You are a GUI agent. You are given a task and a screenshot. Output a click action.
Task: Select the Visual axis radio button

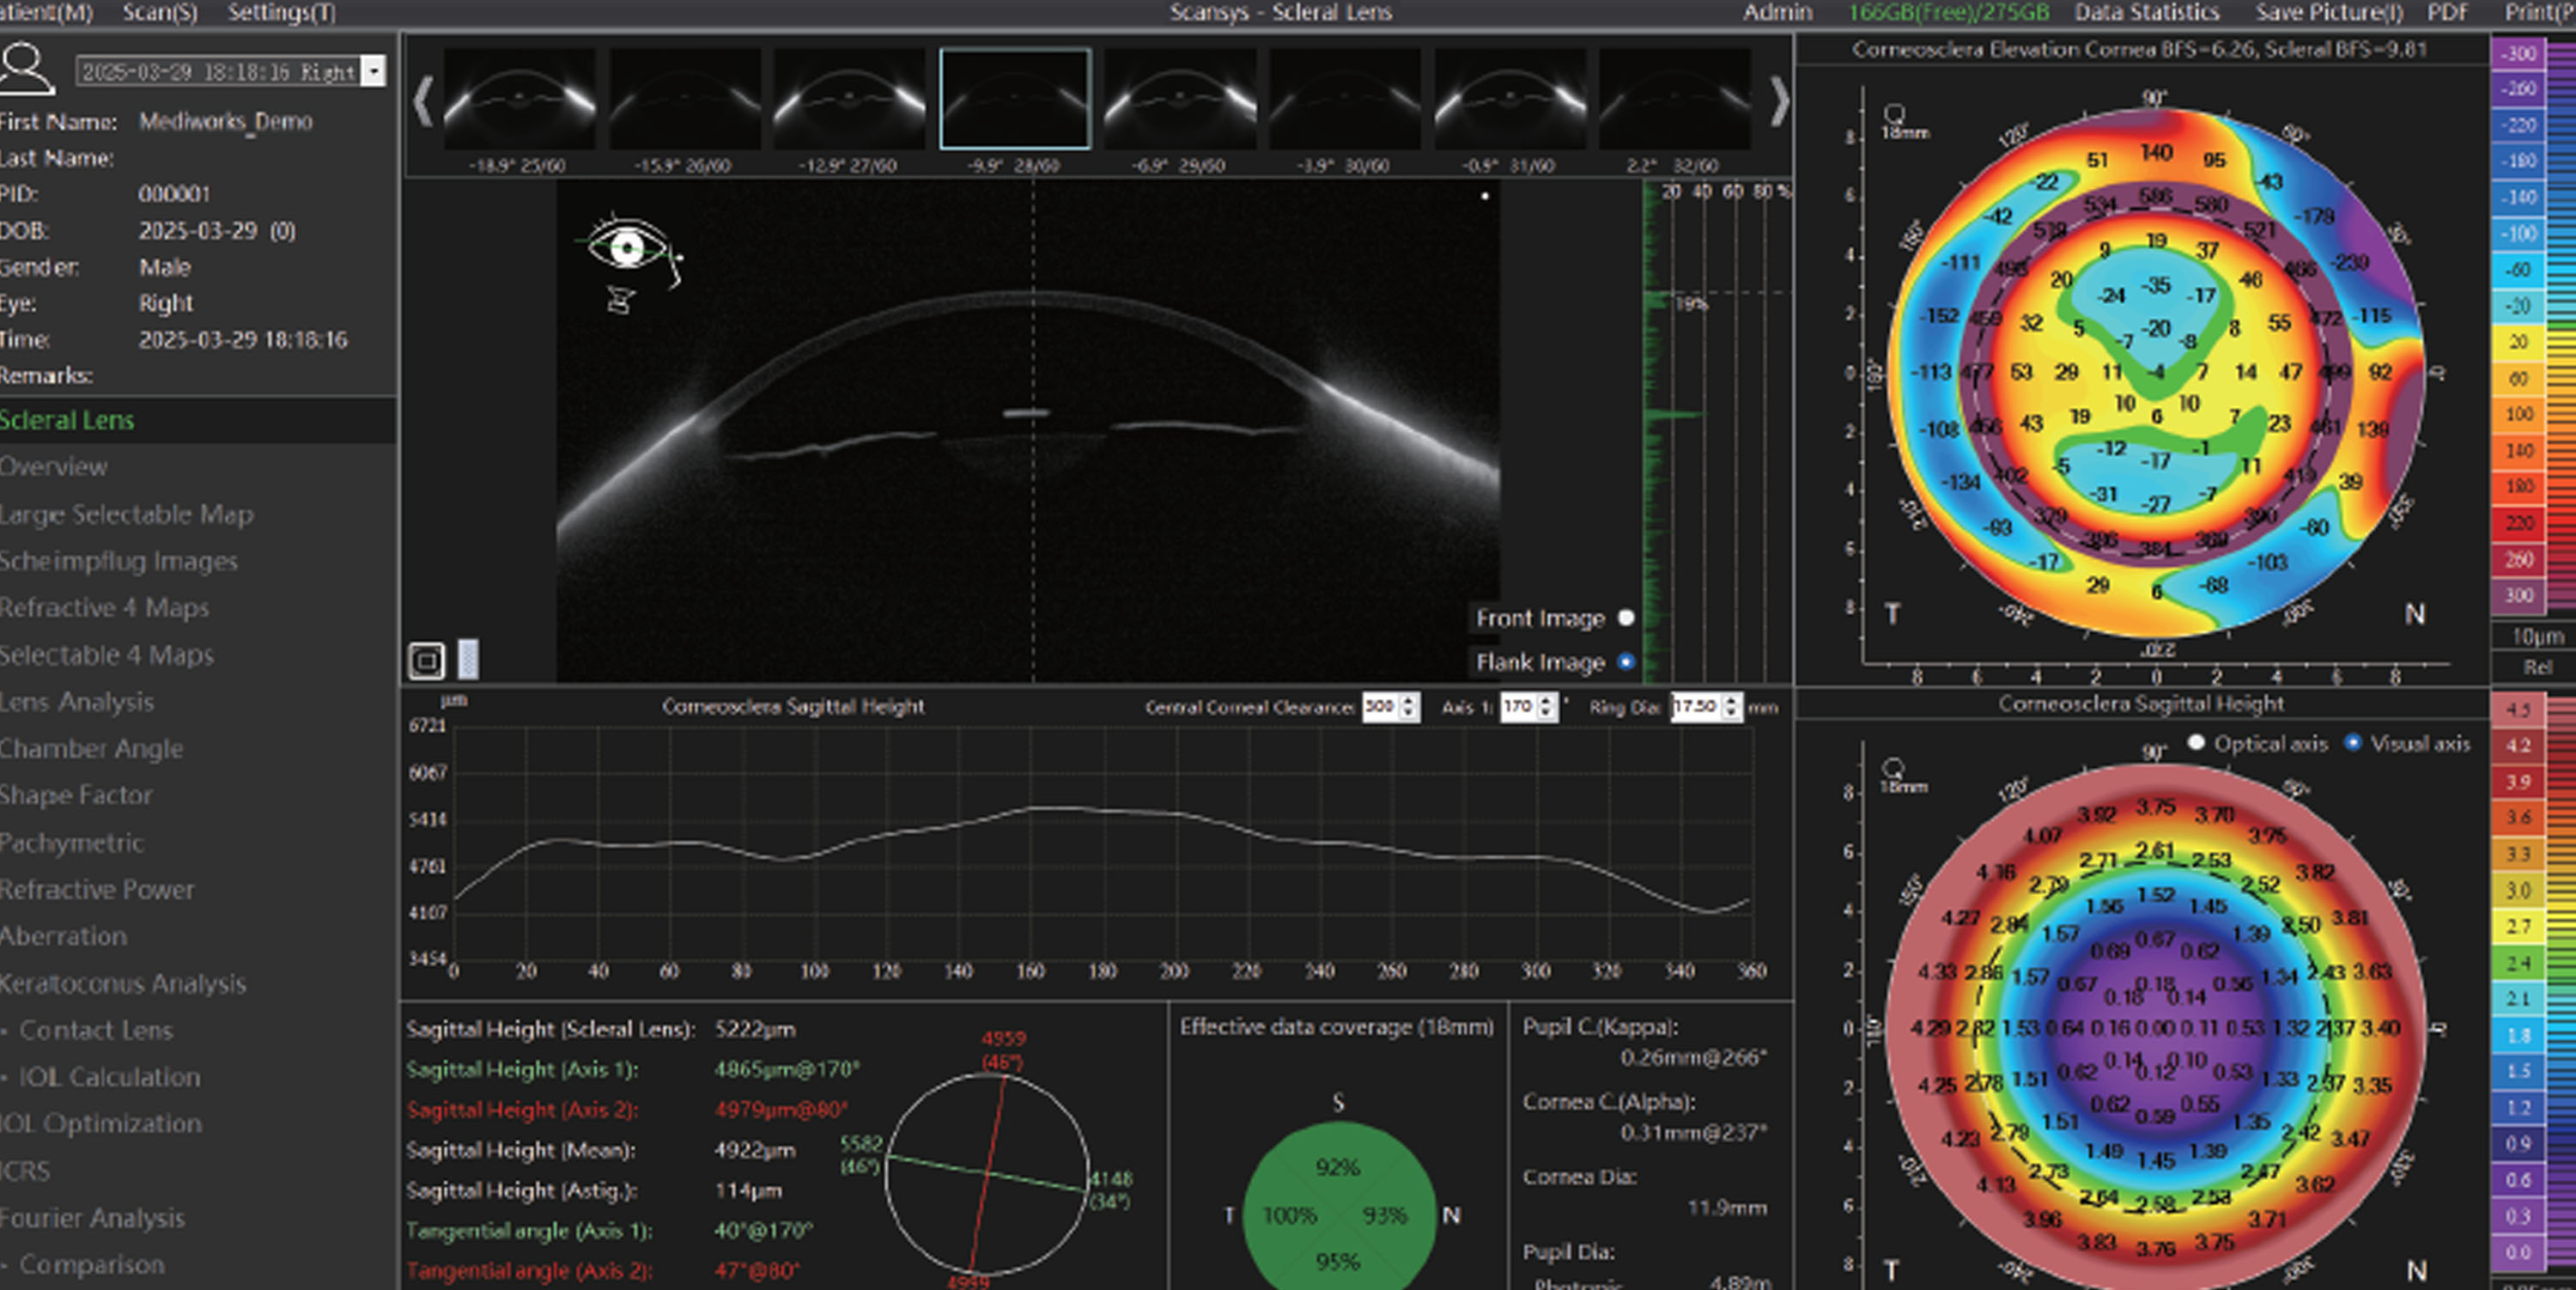[x=2353, y=743]
